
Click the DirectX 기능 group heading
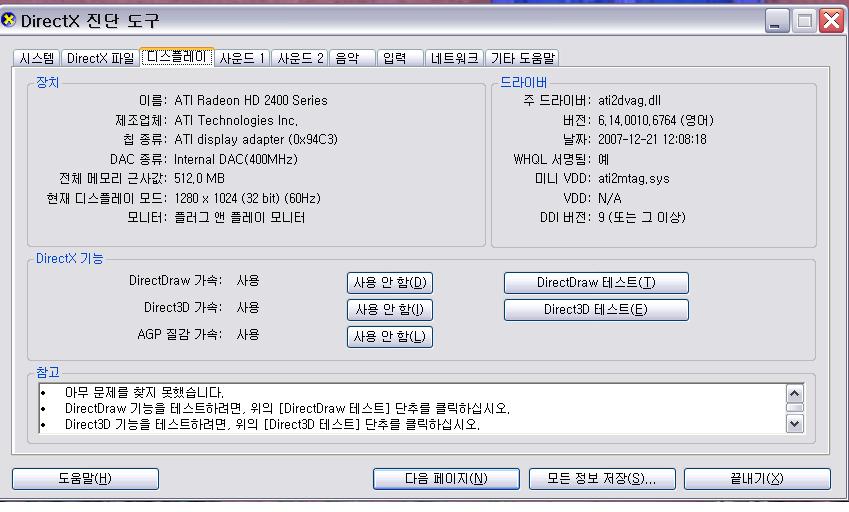69,258
